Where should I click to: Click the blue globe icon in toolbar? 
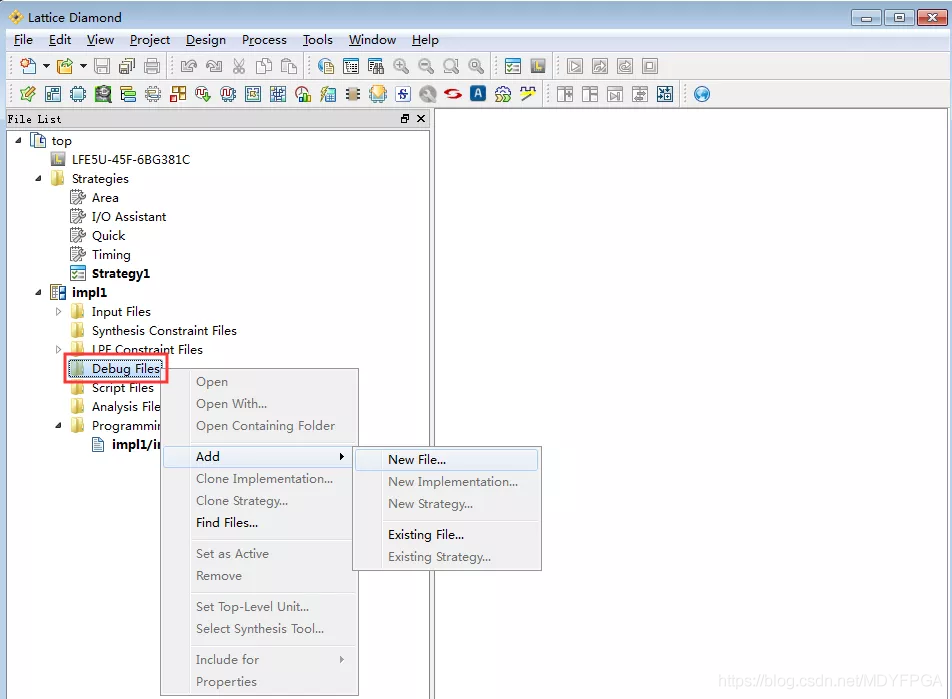point(702,94)
